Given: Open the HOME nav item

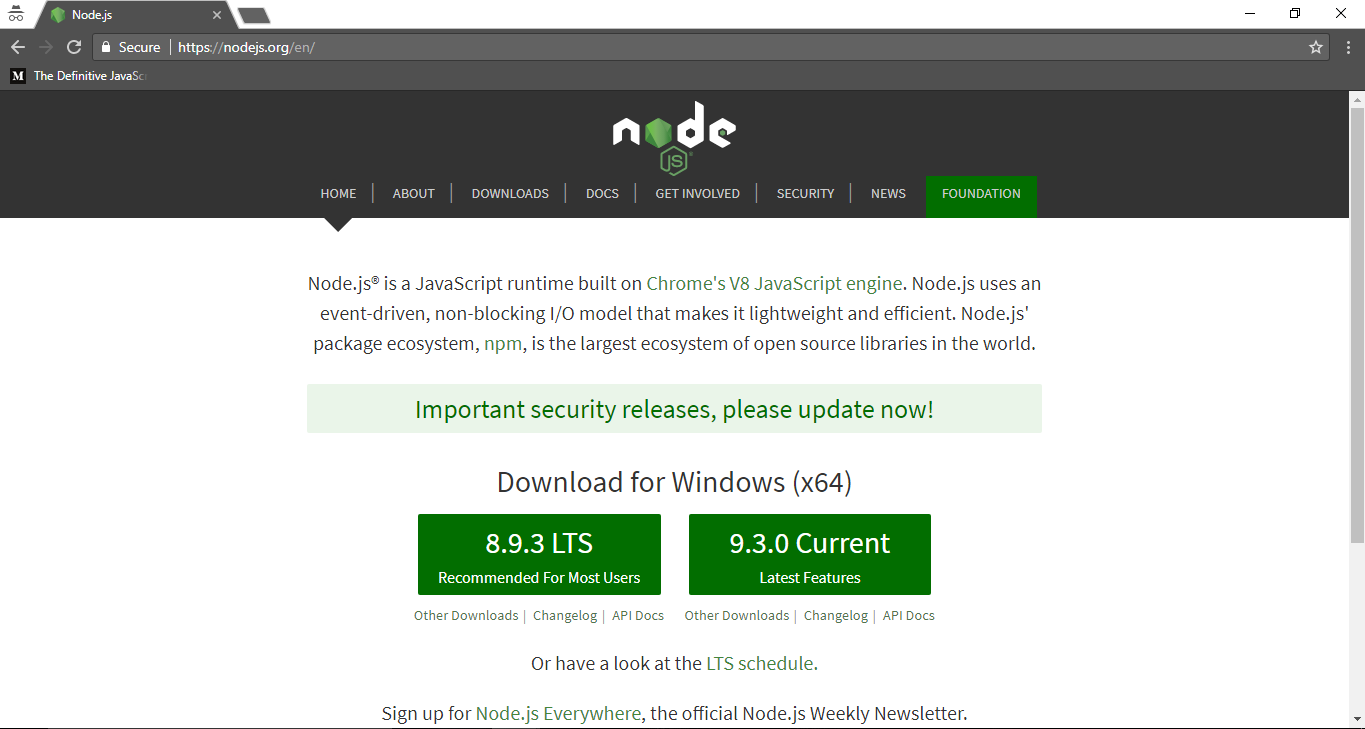Looking at the screenshot, I should tap(338, 194).
